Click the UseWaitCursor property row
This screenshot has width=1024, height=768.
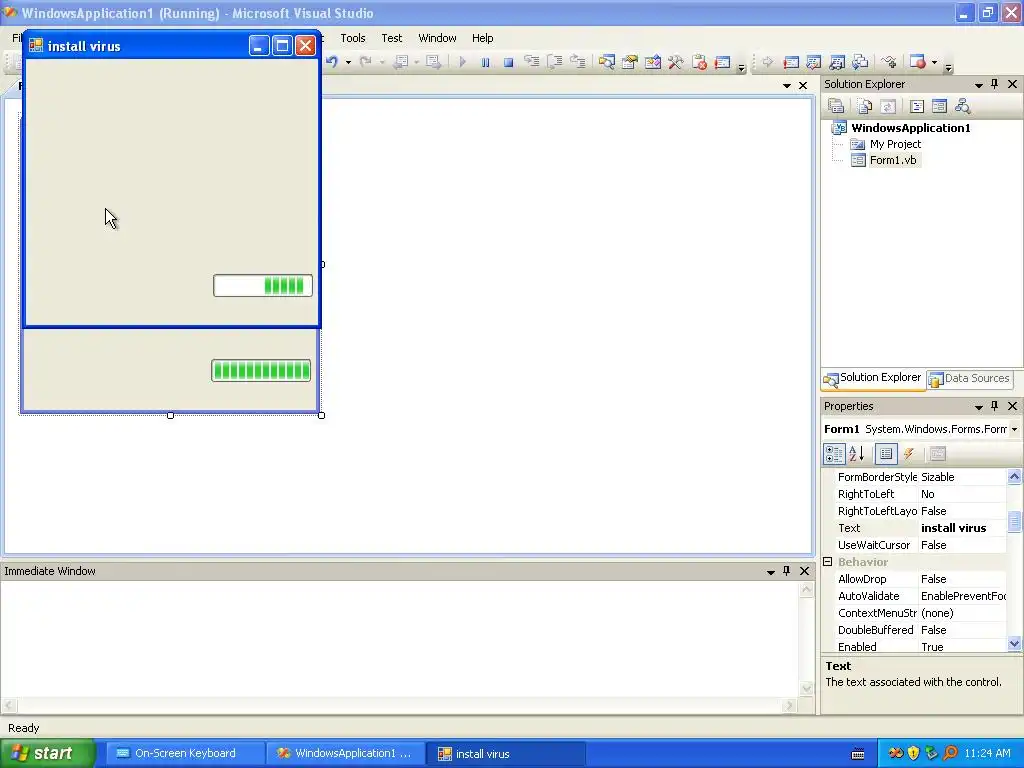tap(921, 545)
